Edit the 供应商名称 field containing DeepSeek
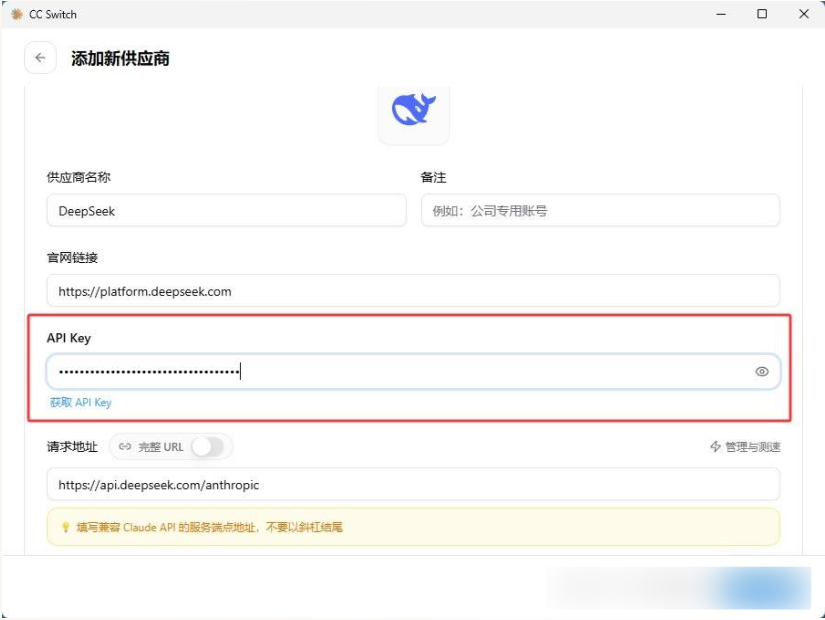 coord(226,211)
